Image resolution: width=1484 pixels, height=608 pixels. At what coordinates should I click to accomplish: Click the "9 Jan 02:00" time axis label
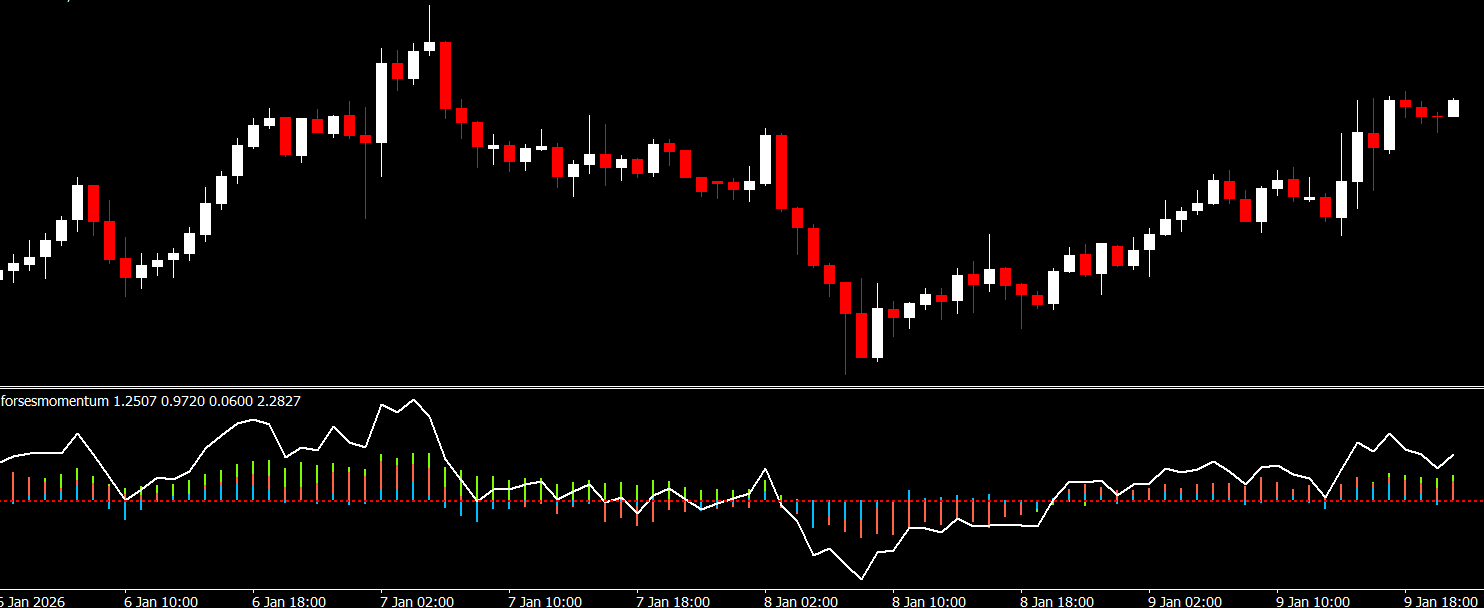tap(1186, 601)
